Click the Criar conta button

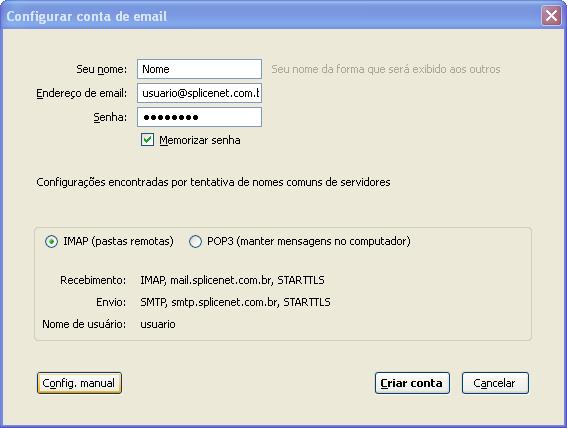pos(412,383)
